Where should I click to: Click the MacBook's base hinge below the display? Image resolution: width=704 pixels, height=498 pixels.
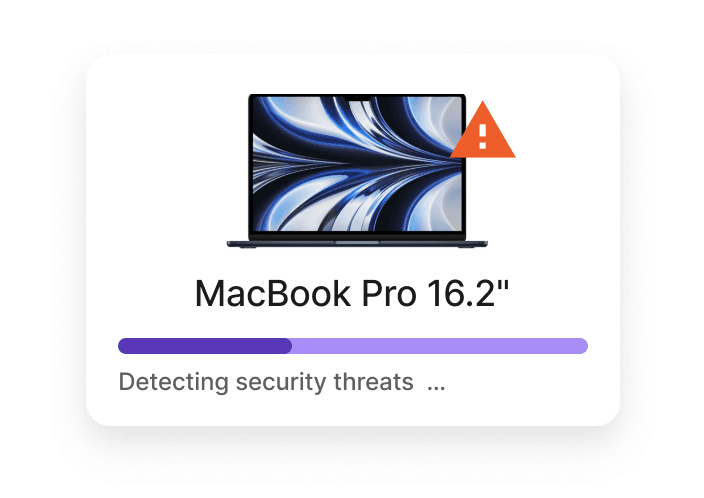[x=357, y=244]
